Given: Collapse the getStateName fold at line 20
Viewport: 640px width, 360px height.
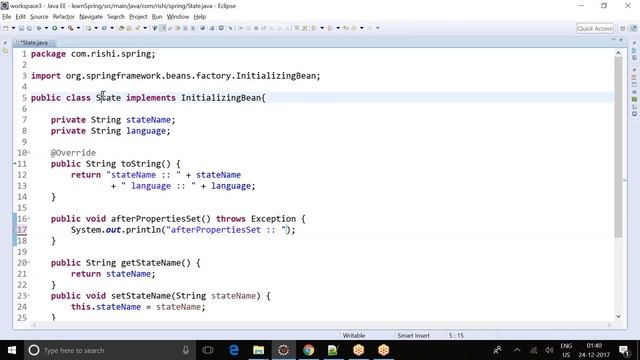Looking at the screenshot, I should pyautogui.click(x=29, y=262).
